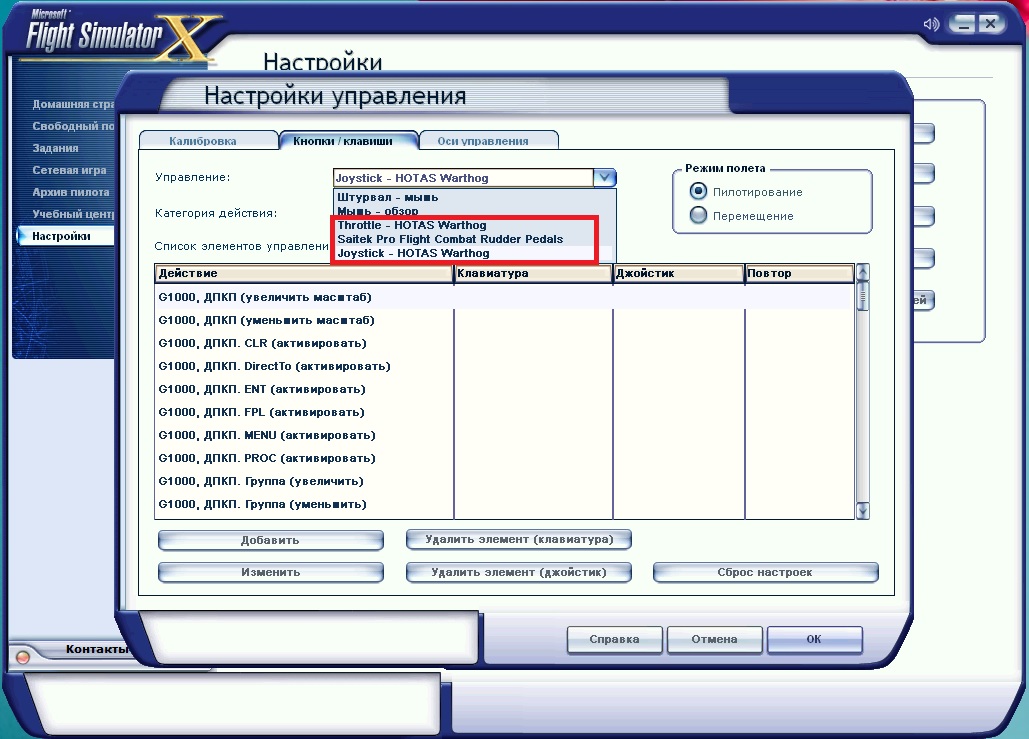Open the Оси управления tab

(x=488, y=140)
